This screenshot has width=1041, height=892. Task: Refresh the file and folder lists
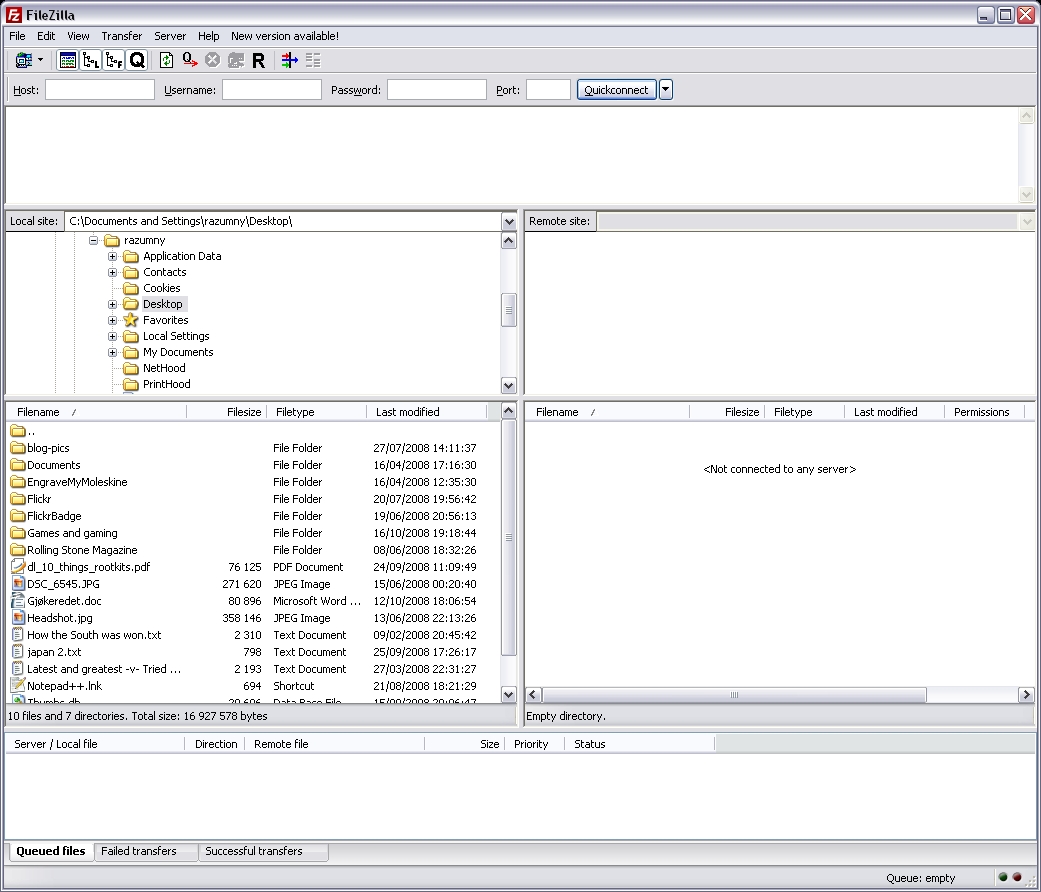pos(166,60)
